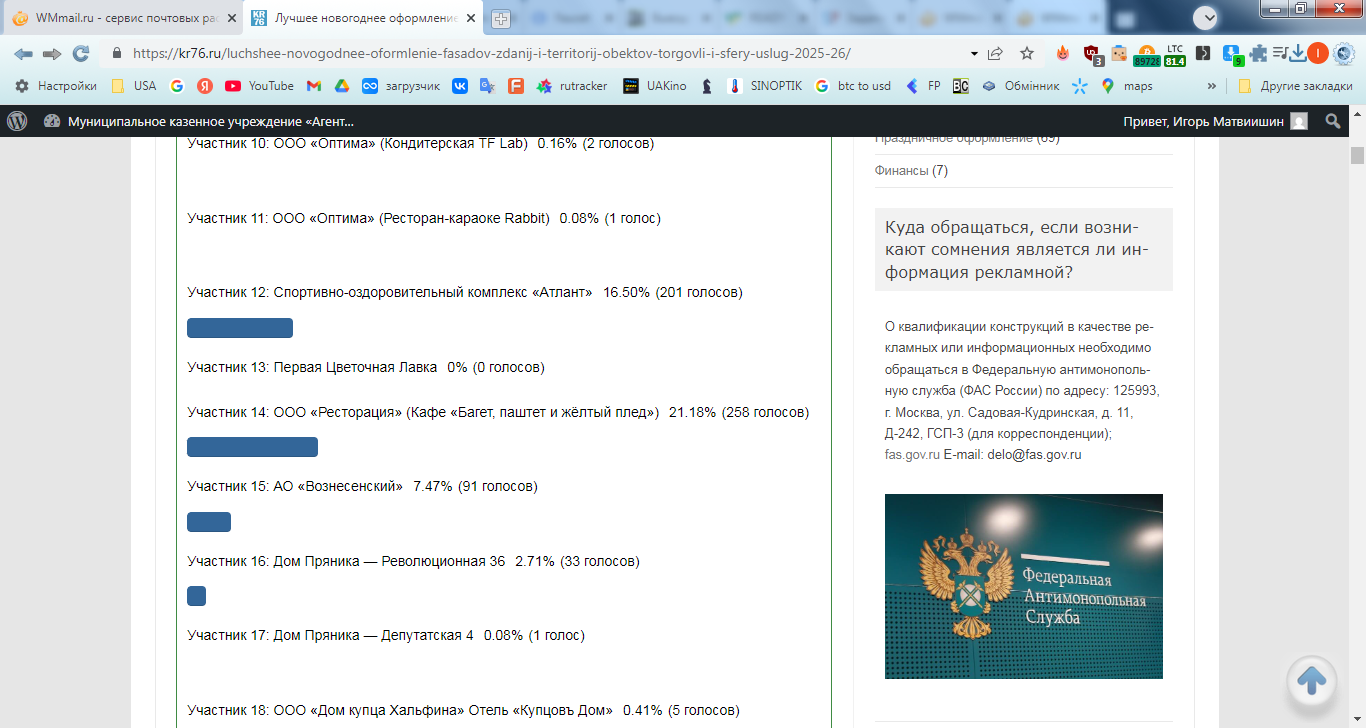This screenshot has height=728, width=1366.
Task: Click the Участник 14 «Ресторация» vote bar
Action: [252, 447]
